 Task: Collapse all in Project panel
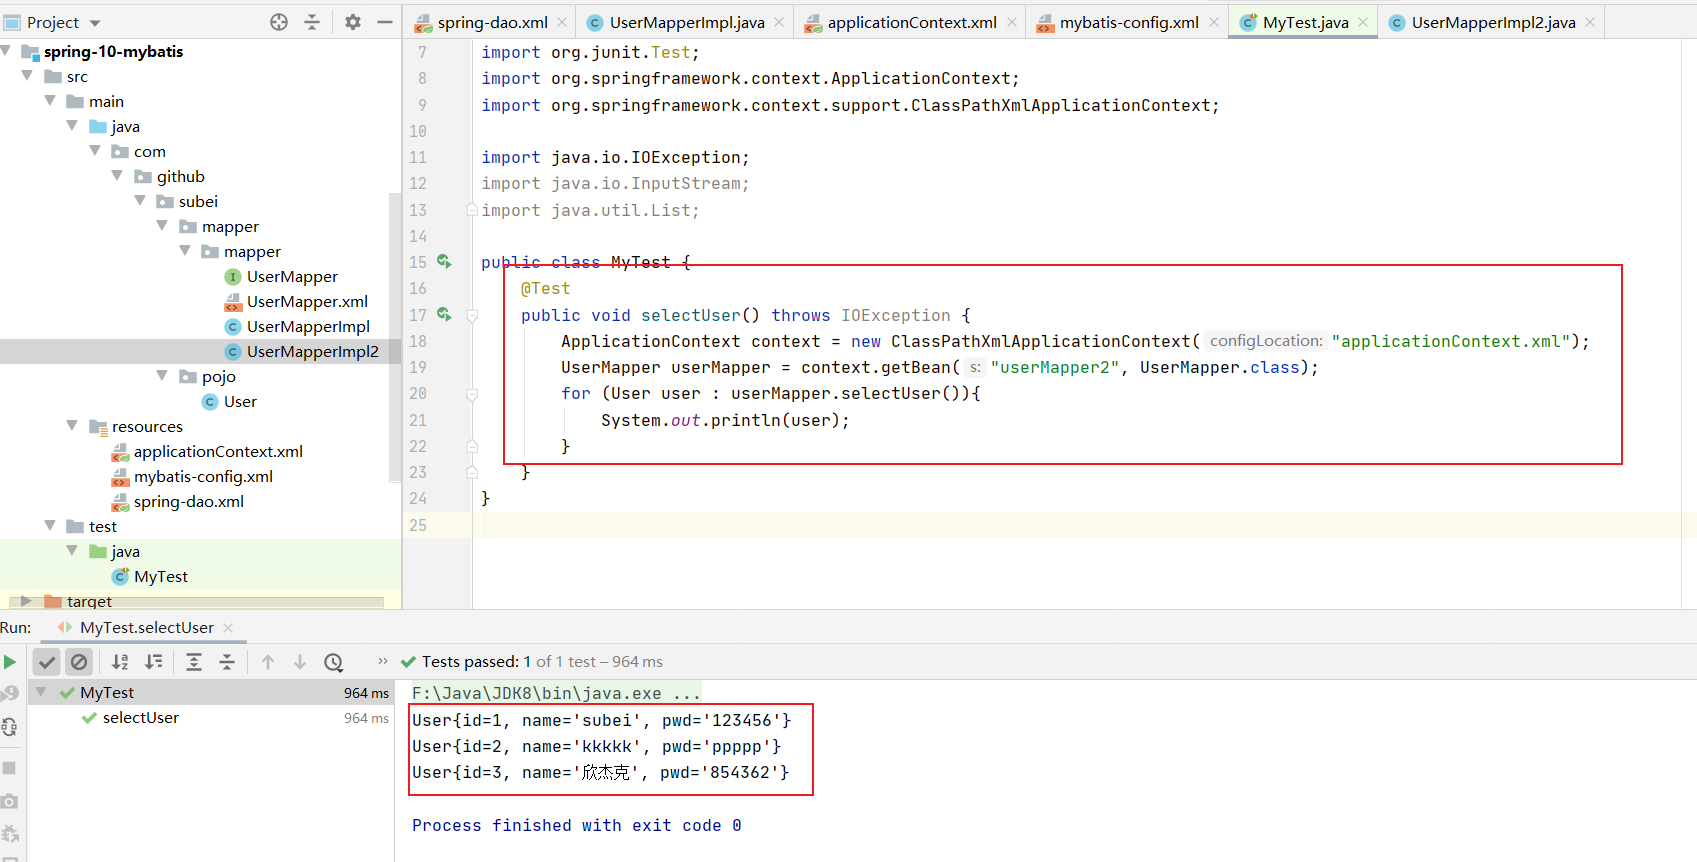(x=312, y=22)
